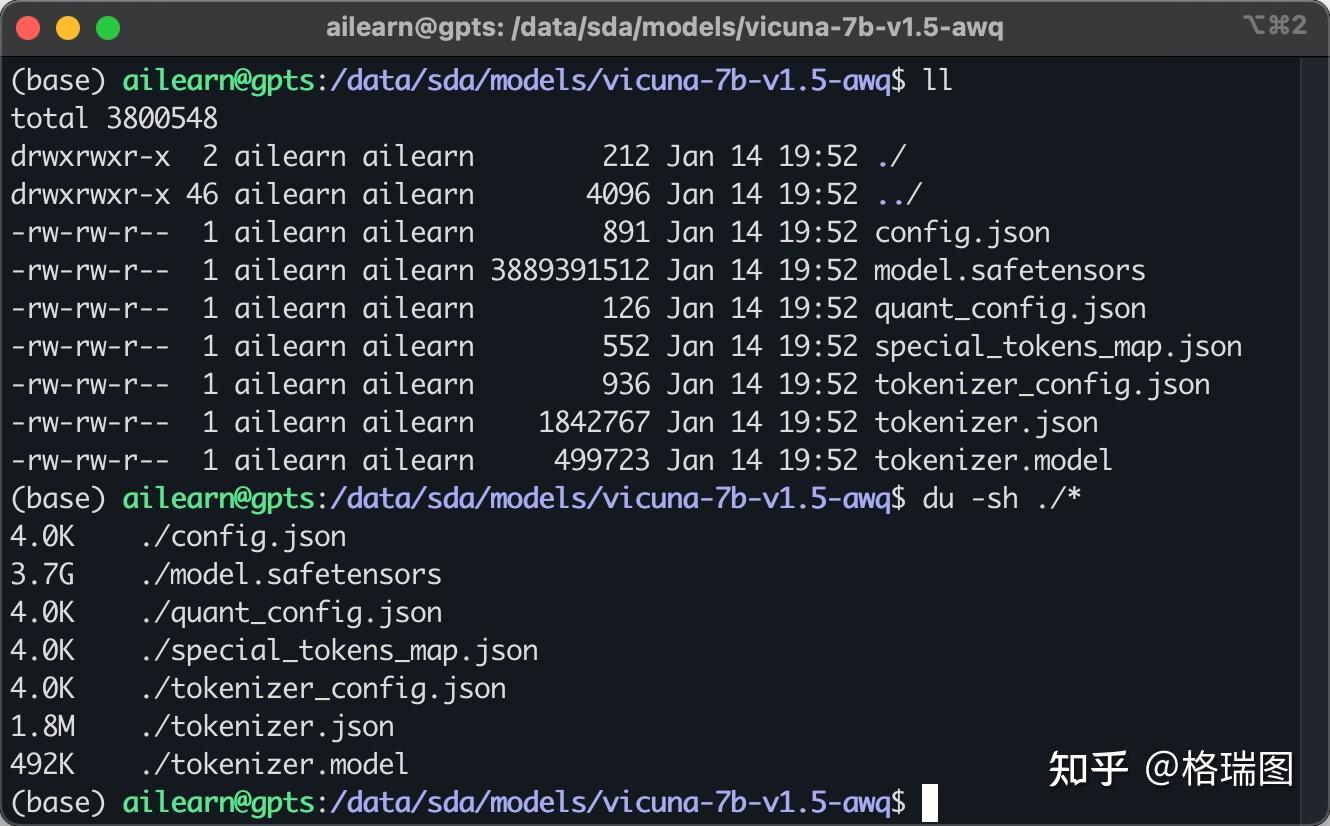Click the red close window button
Screen dimensions: 1330x826
tap(29, 28)
